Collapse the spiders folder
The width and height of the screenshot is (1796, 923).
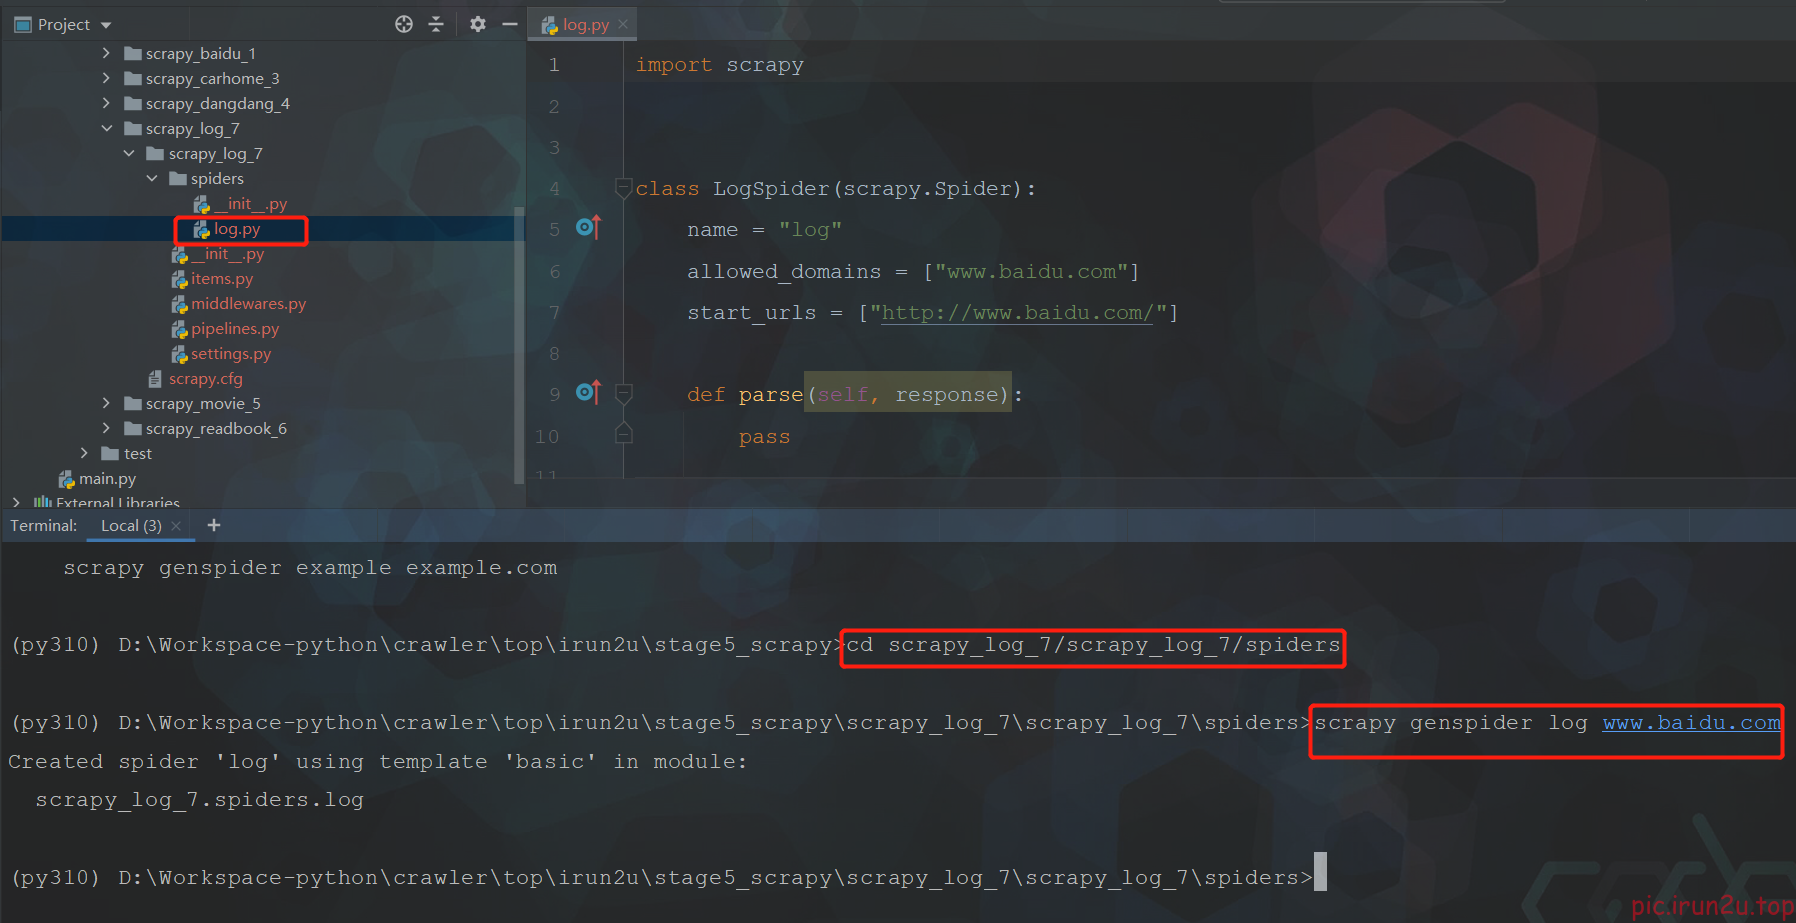point(152,178)
